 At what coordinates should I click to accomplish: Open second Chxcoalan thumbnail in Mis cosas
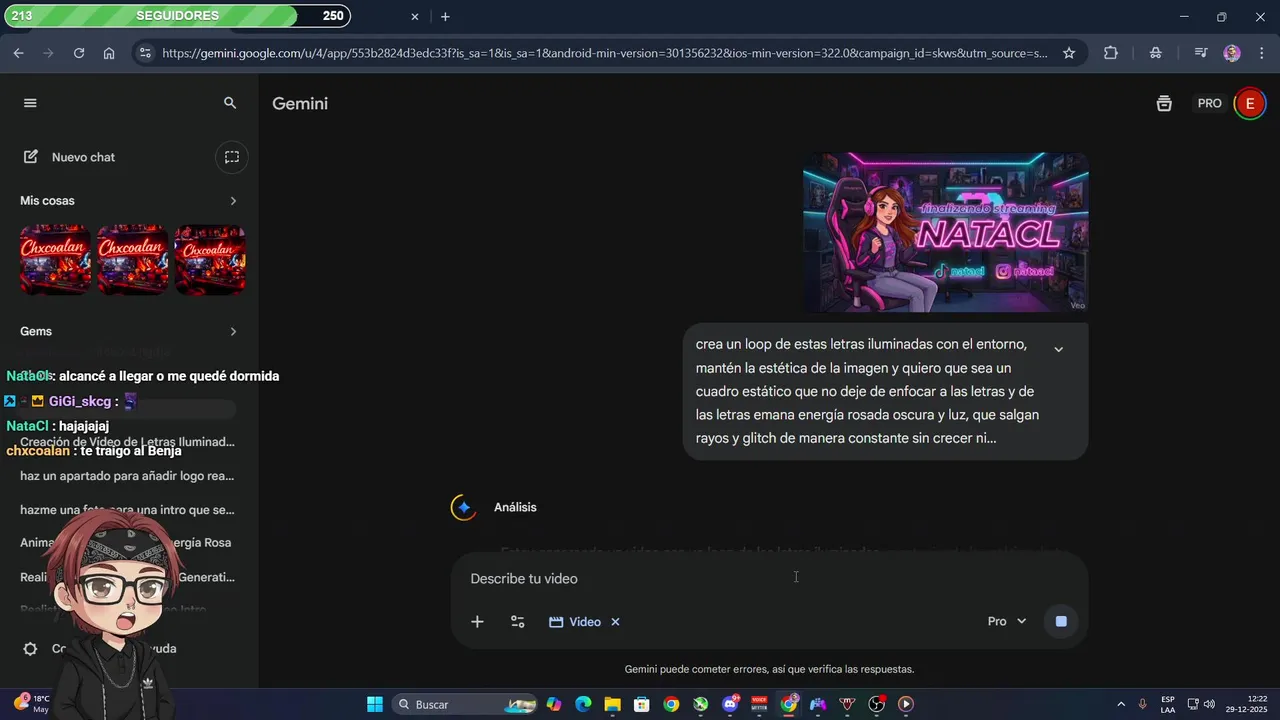pos(133,260)
